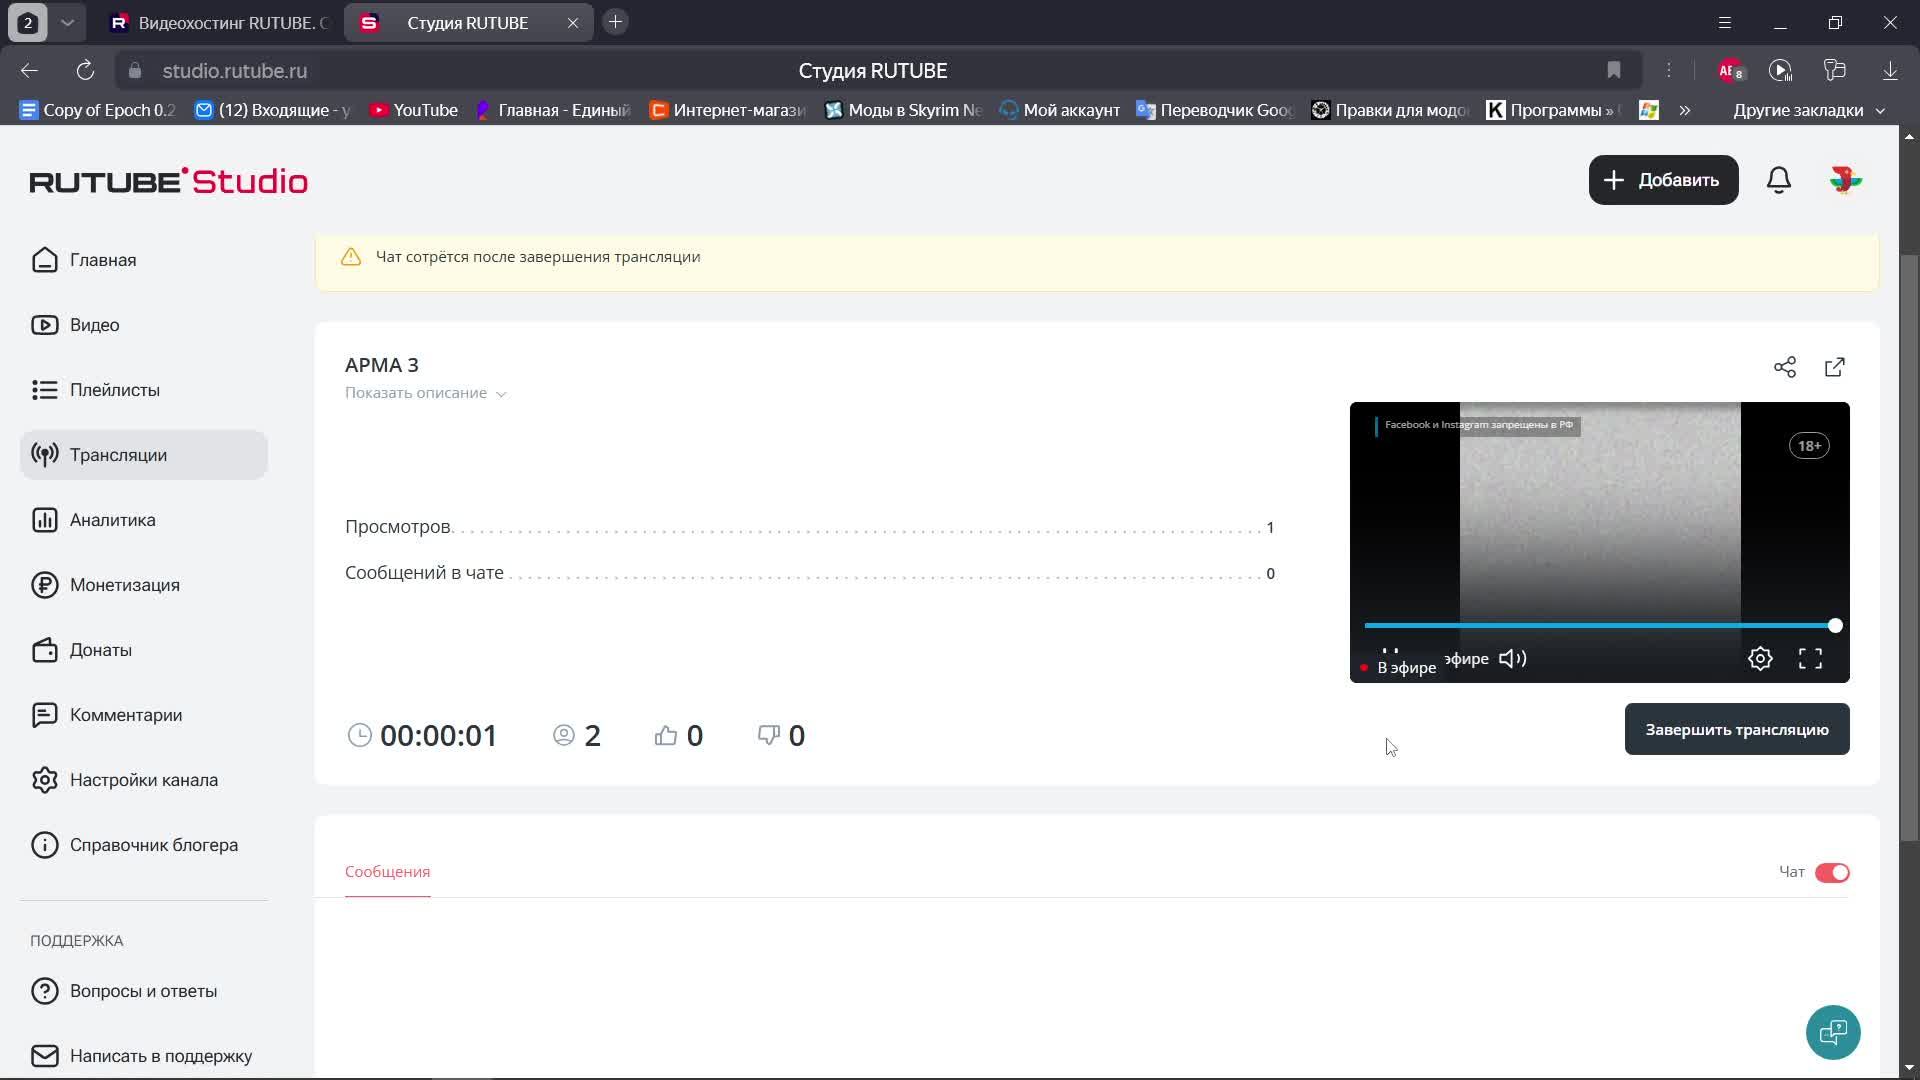Click the player progress slider handle
The height and width of the screenshot is (1080, 1920).
click(x=1835, y=625)
